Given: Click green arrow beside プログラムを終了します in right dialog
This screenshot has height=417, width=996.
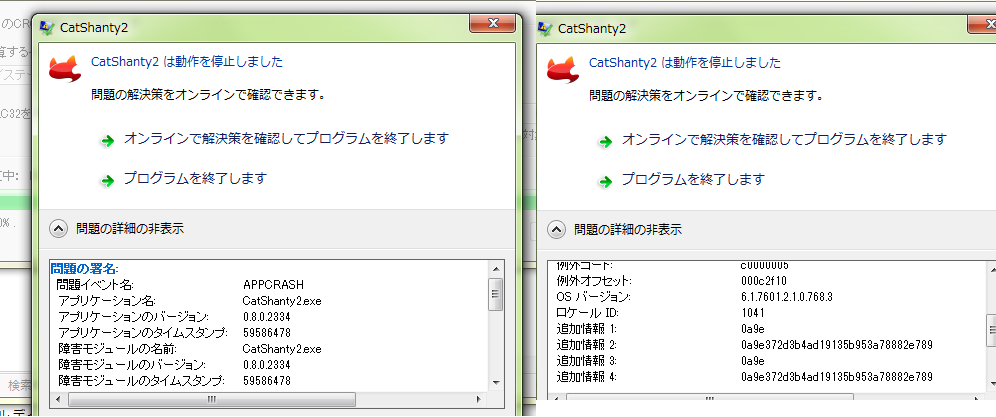Looking at the screenshot, I should 605,182.
